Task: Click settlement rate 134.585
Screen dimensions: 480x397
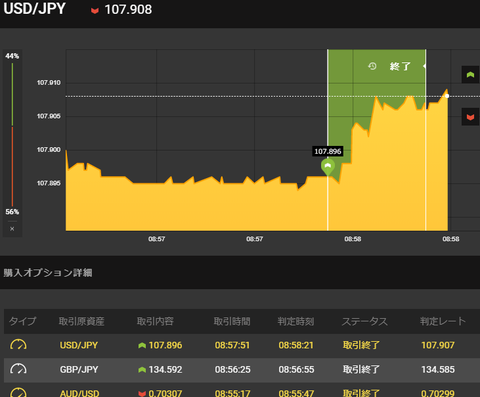Action: pos(438,370)
